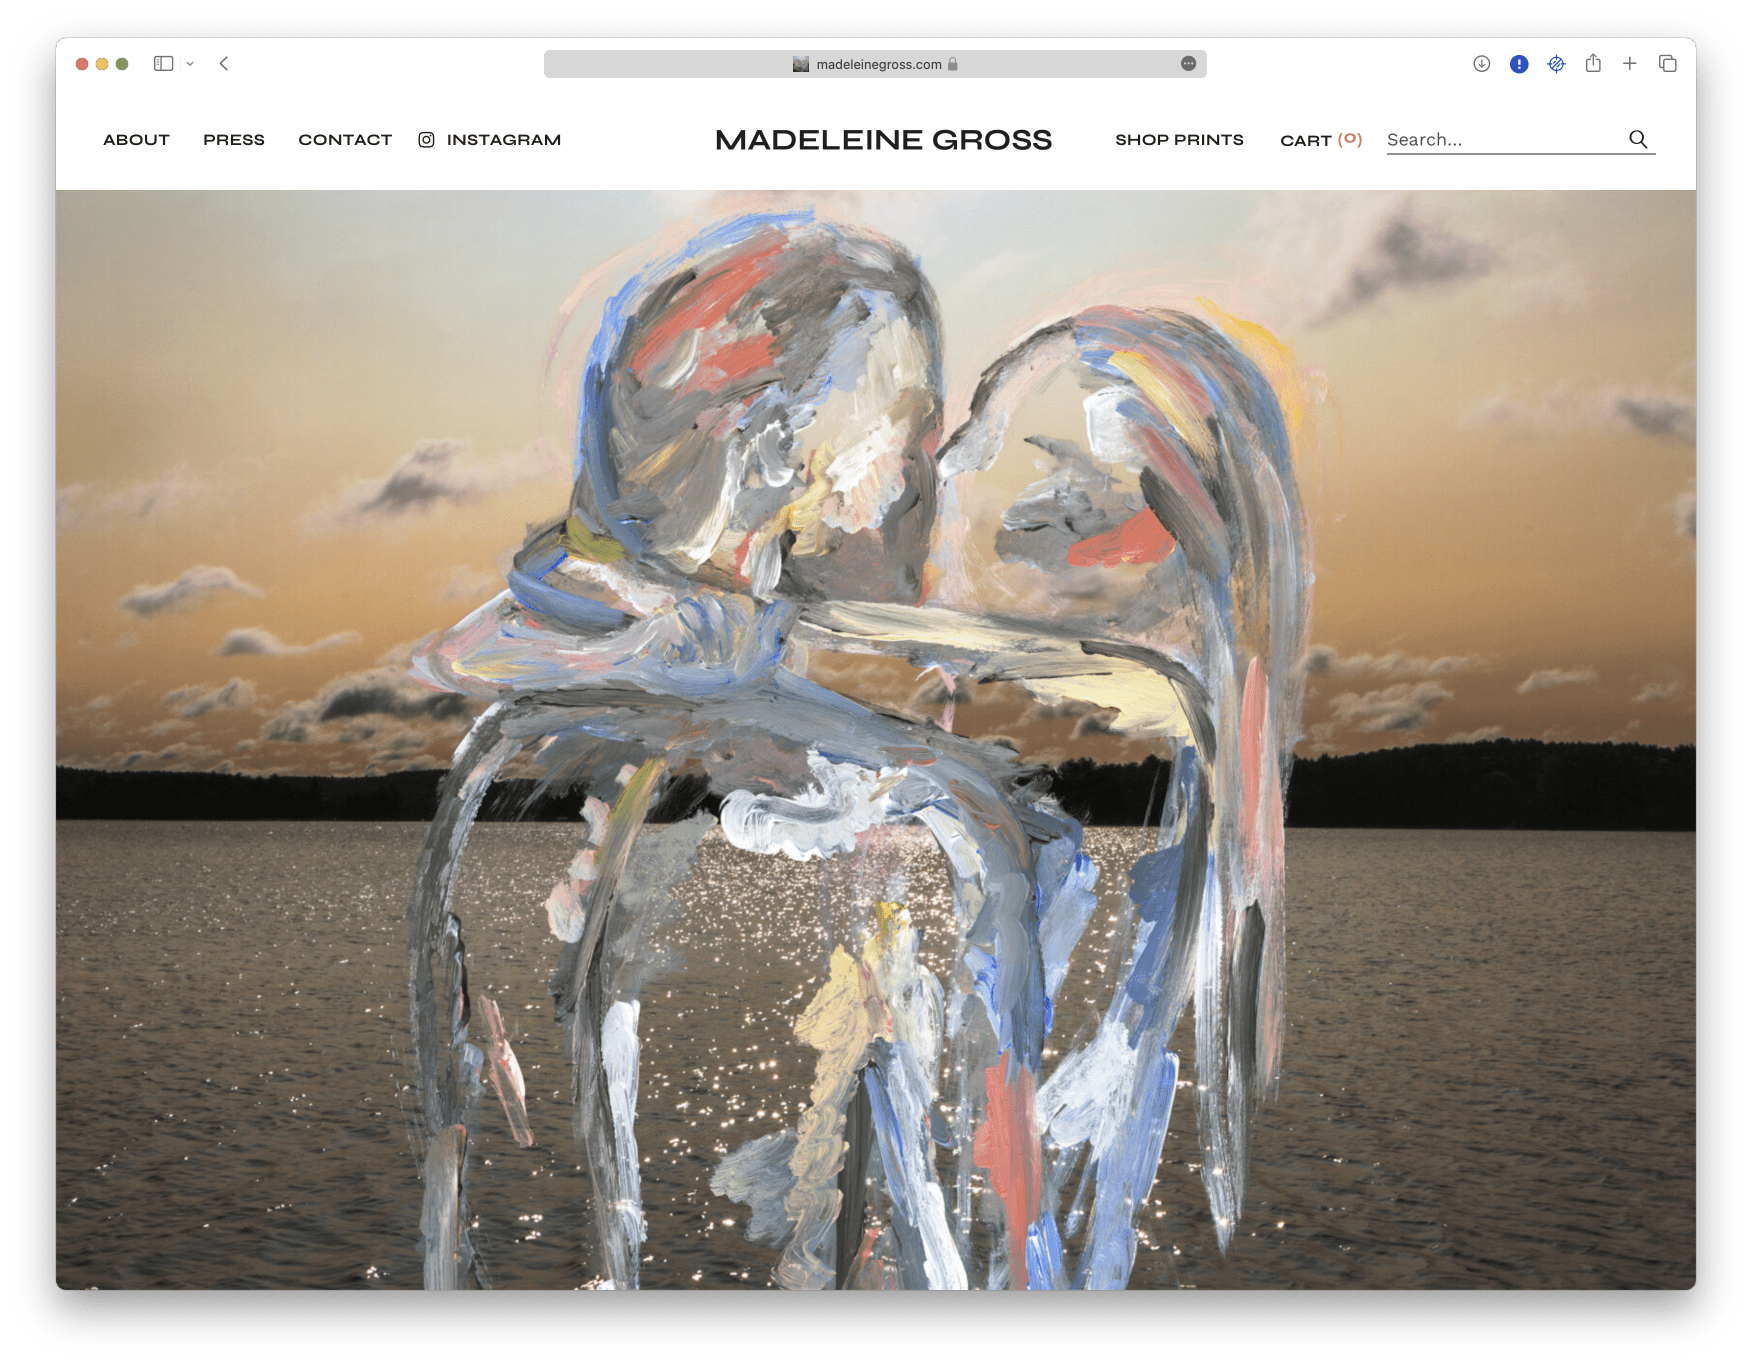
Task: Go back with the browser back arrow
Action: point(224,64)
